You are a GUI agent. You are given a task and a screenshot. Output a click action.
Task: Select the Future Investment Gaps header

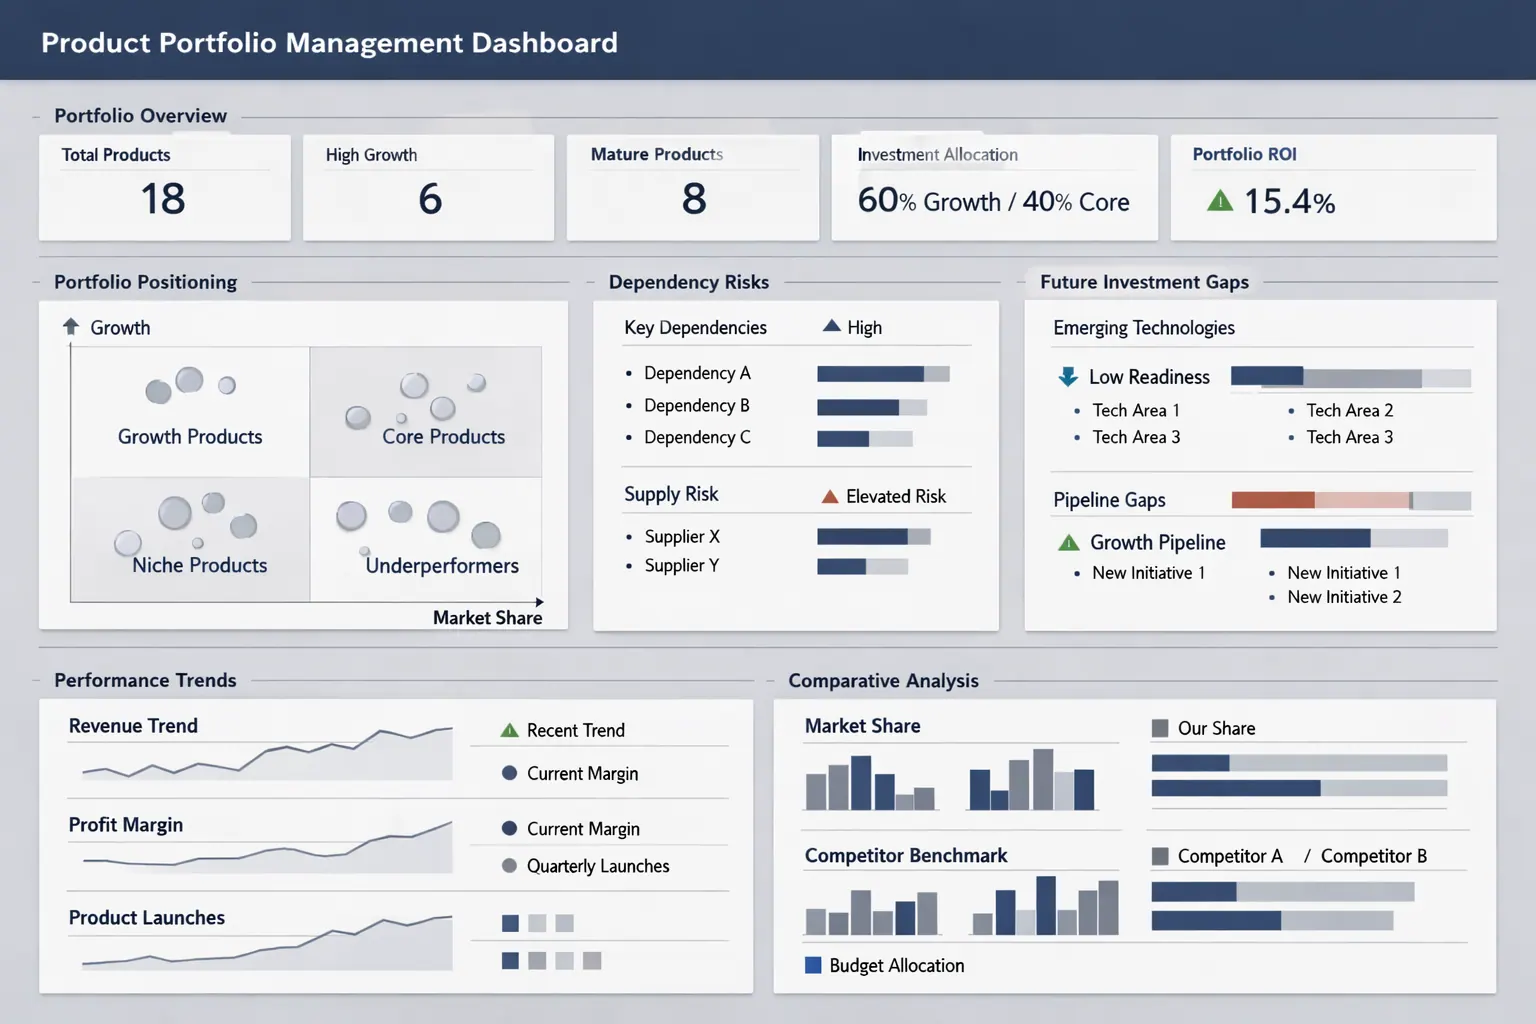[1144, 282]
